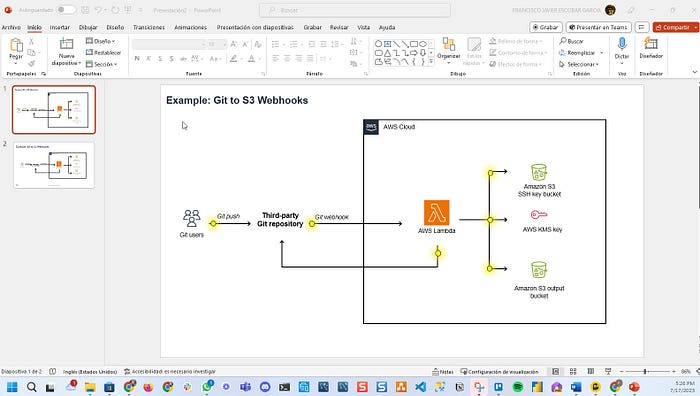This screenshot has width=700, height=396.
Task: Click the Pegar paste icon
Action: point(16,45)
